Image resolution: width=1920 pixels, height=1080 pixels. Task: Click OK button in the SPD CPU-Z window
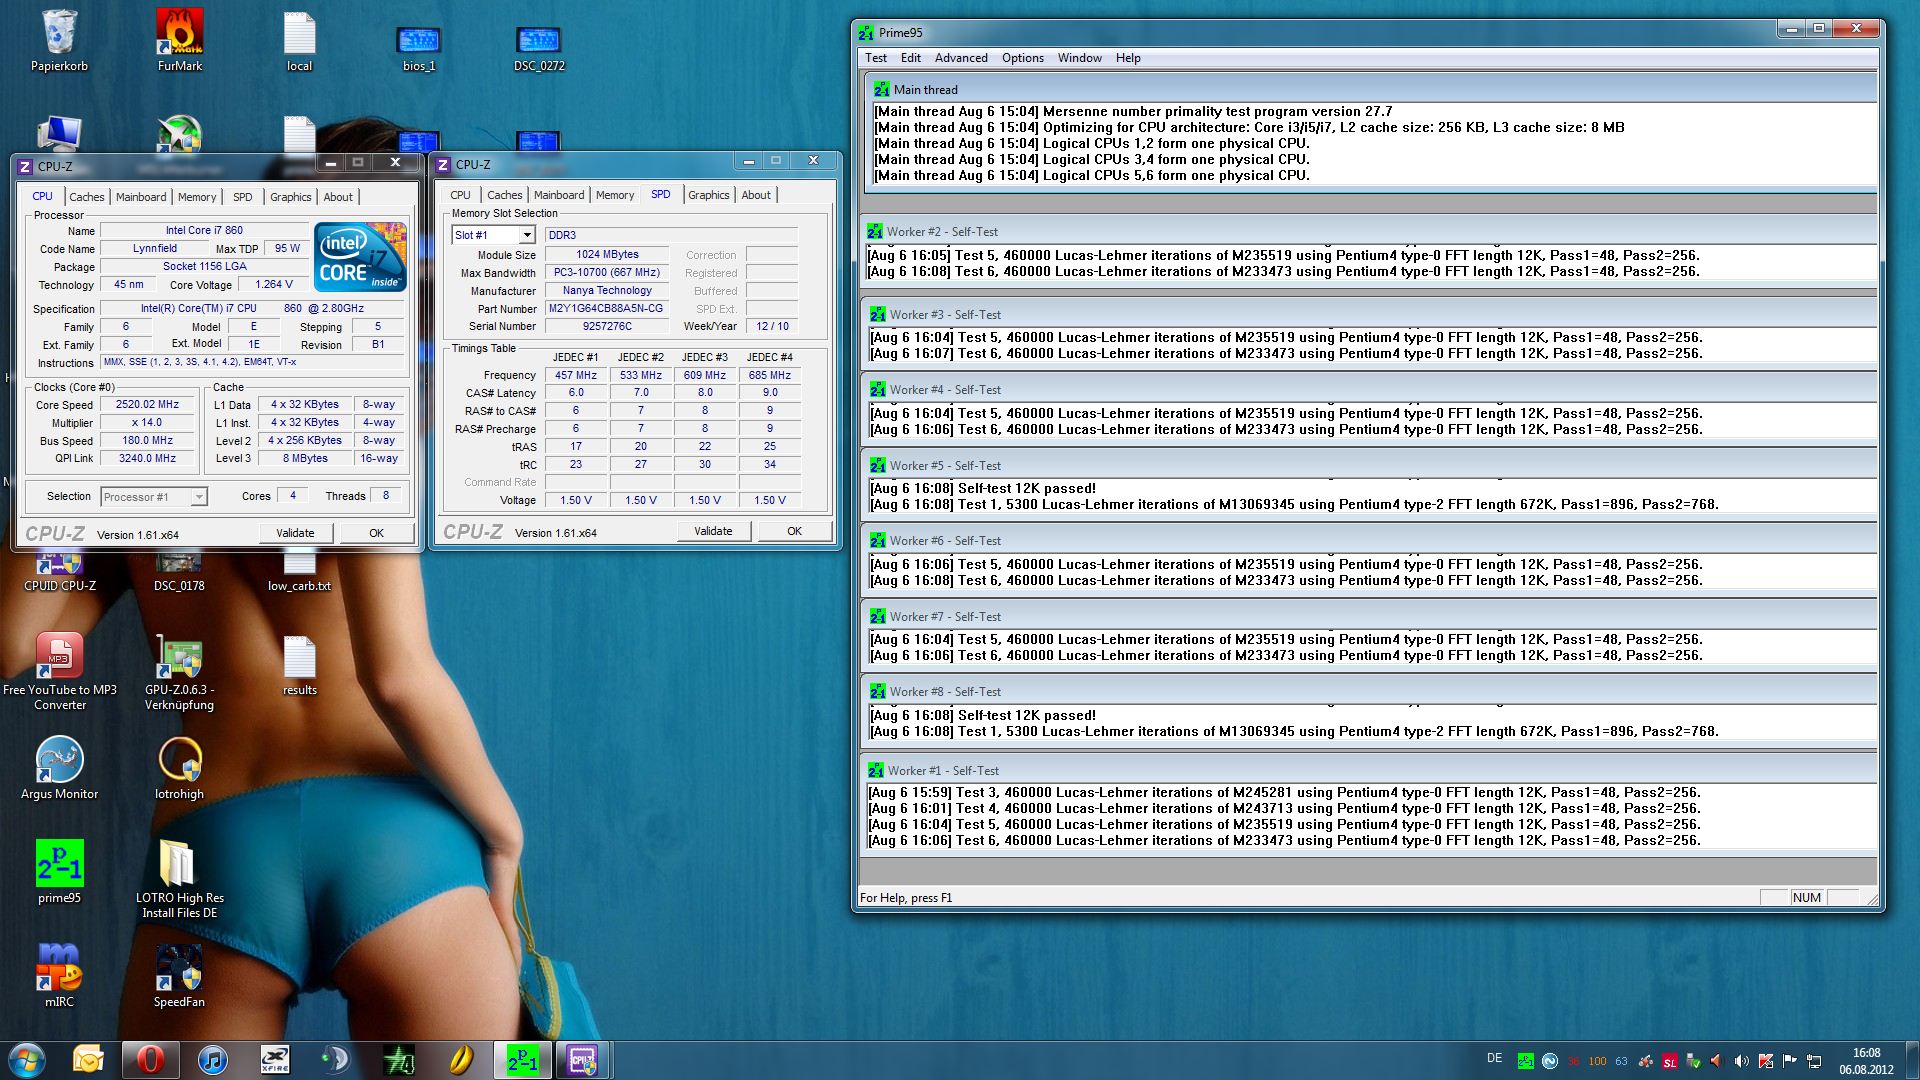pyautogui.click(x=794, y=531)
